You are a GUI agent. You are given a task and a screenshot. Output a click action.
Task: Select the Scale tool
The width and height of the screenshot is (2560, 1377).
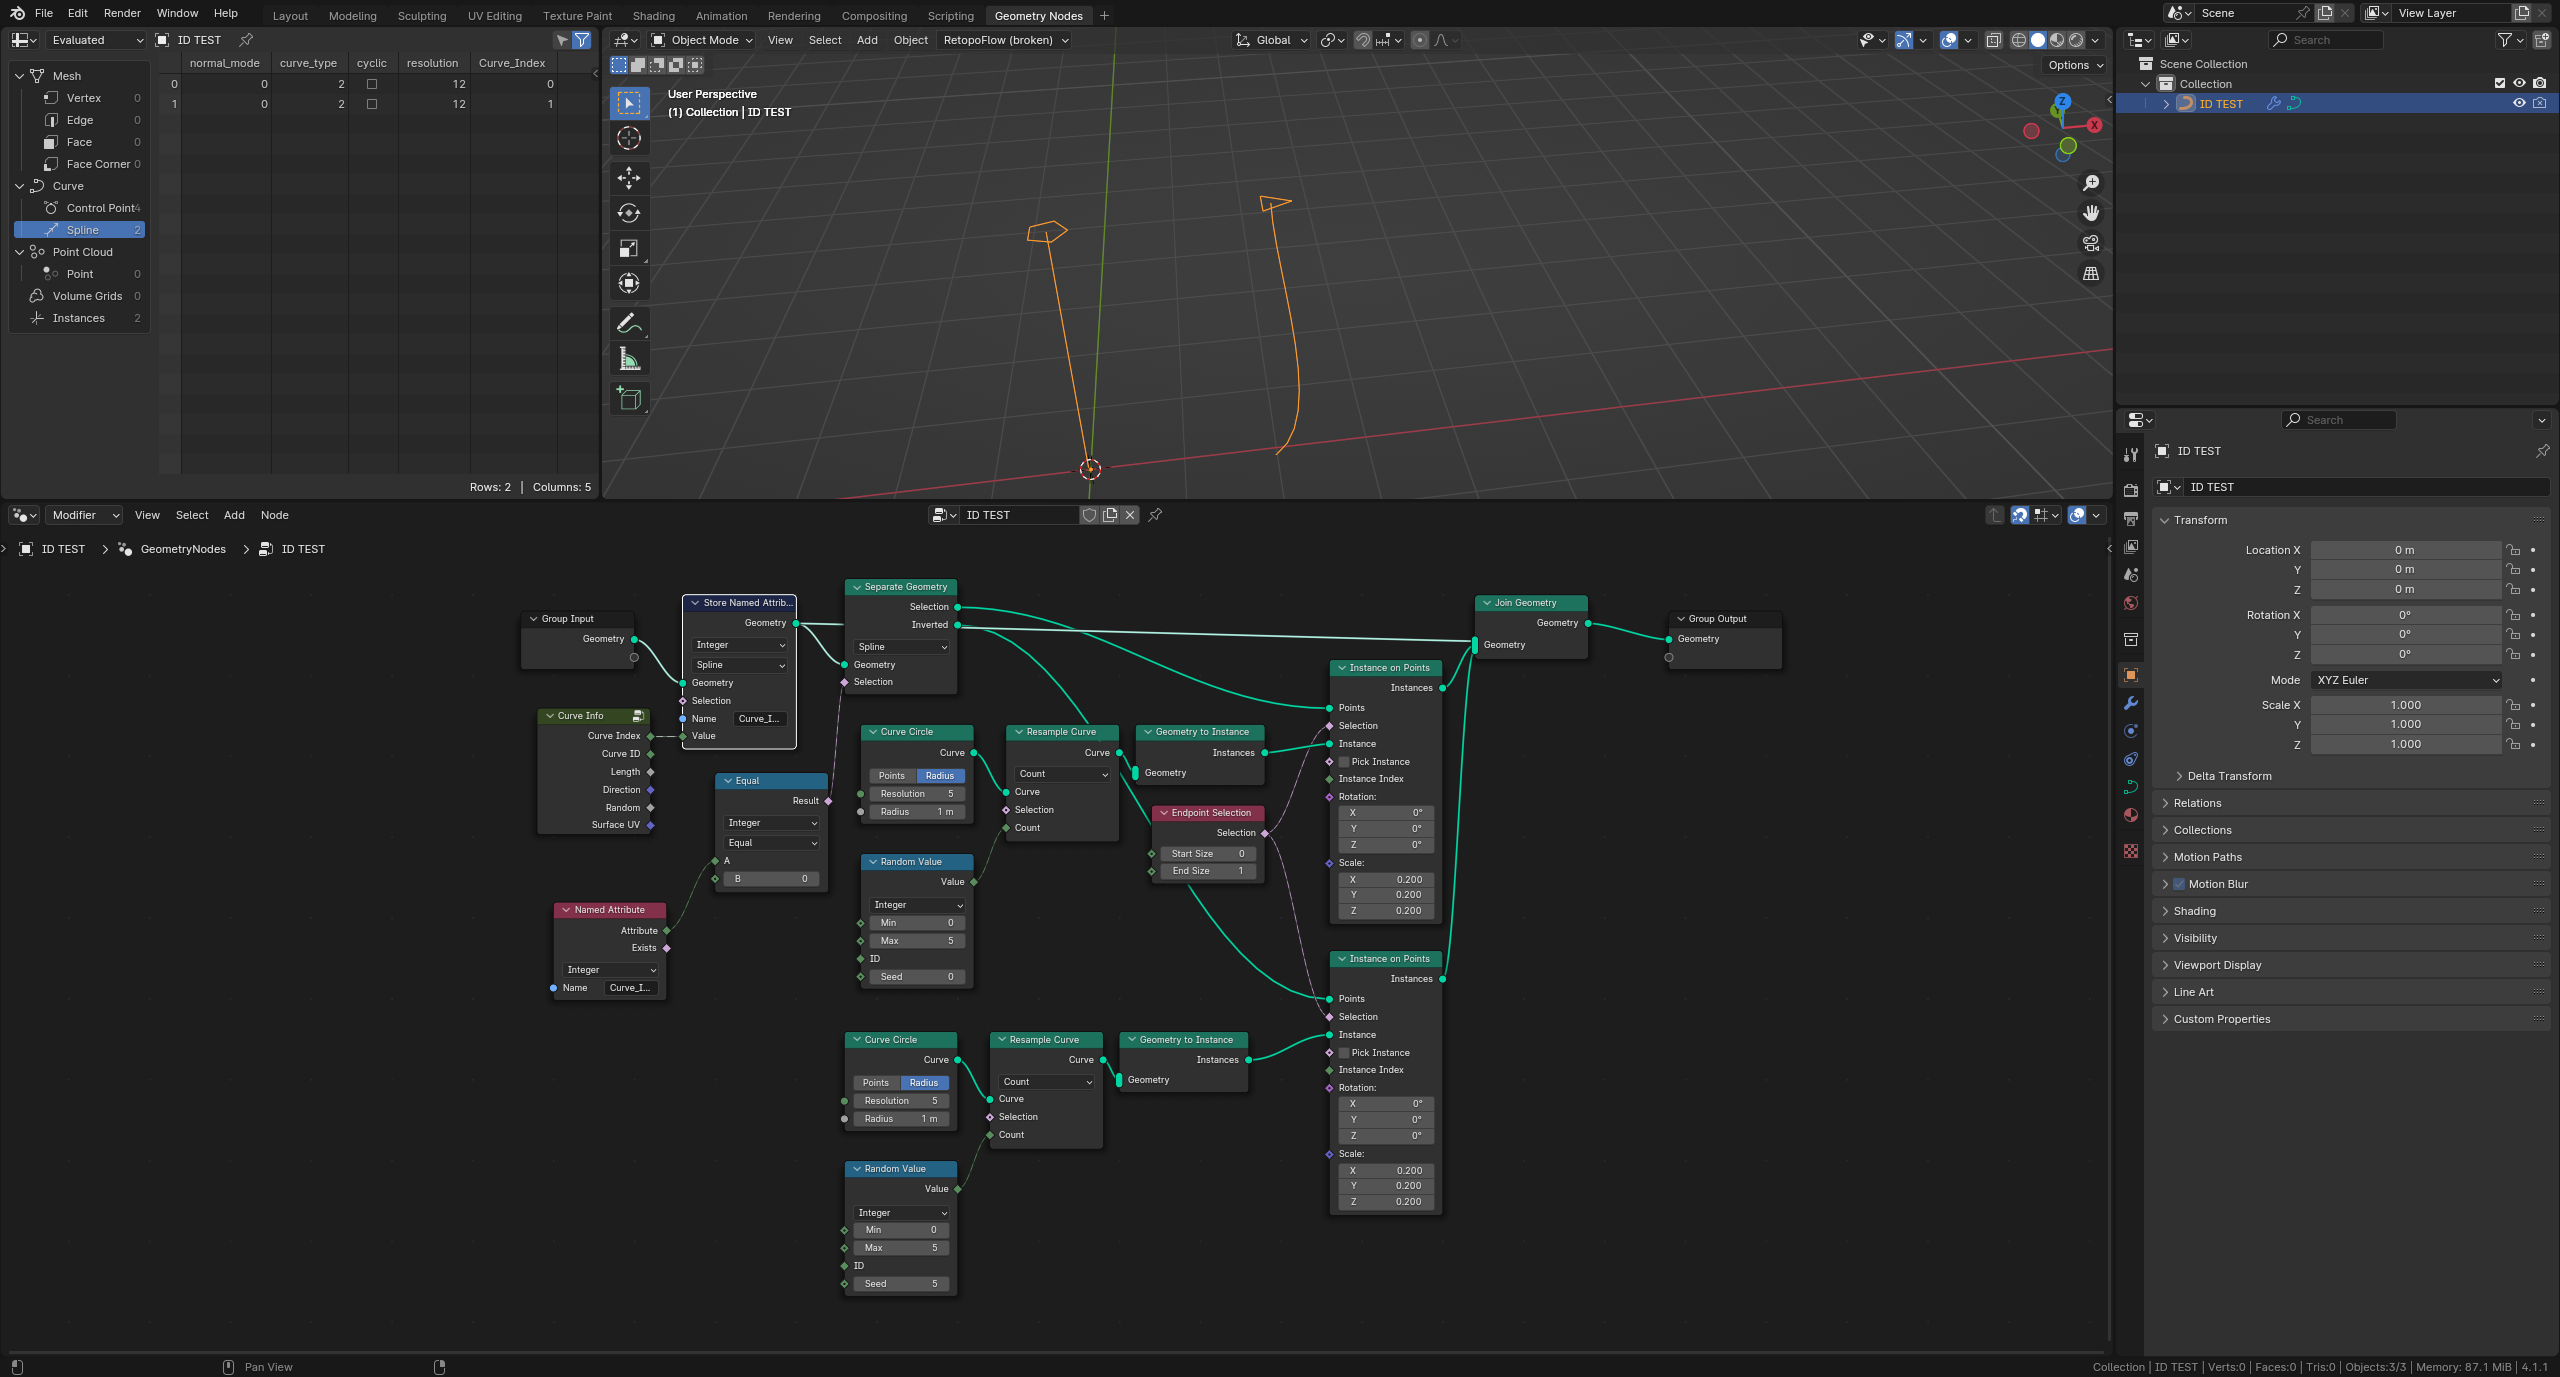click(x=629, y=248)
